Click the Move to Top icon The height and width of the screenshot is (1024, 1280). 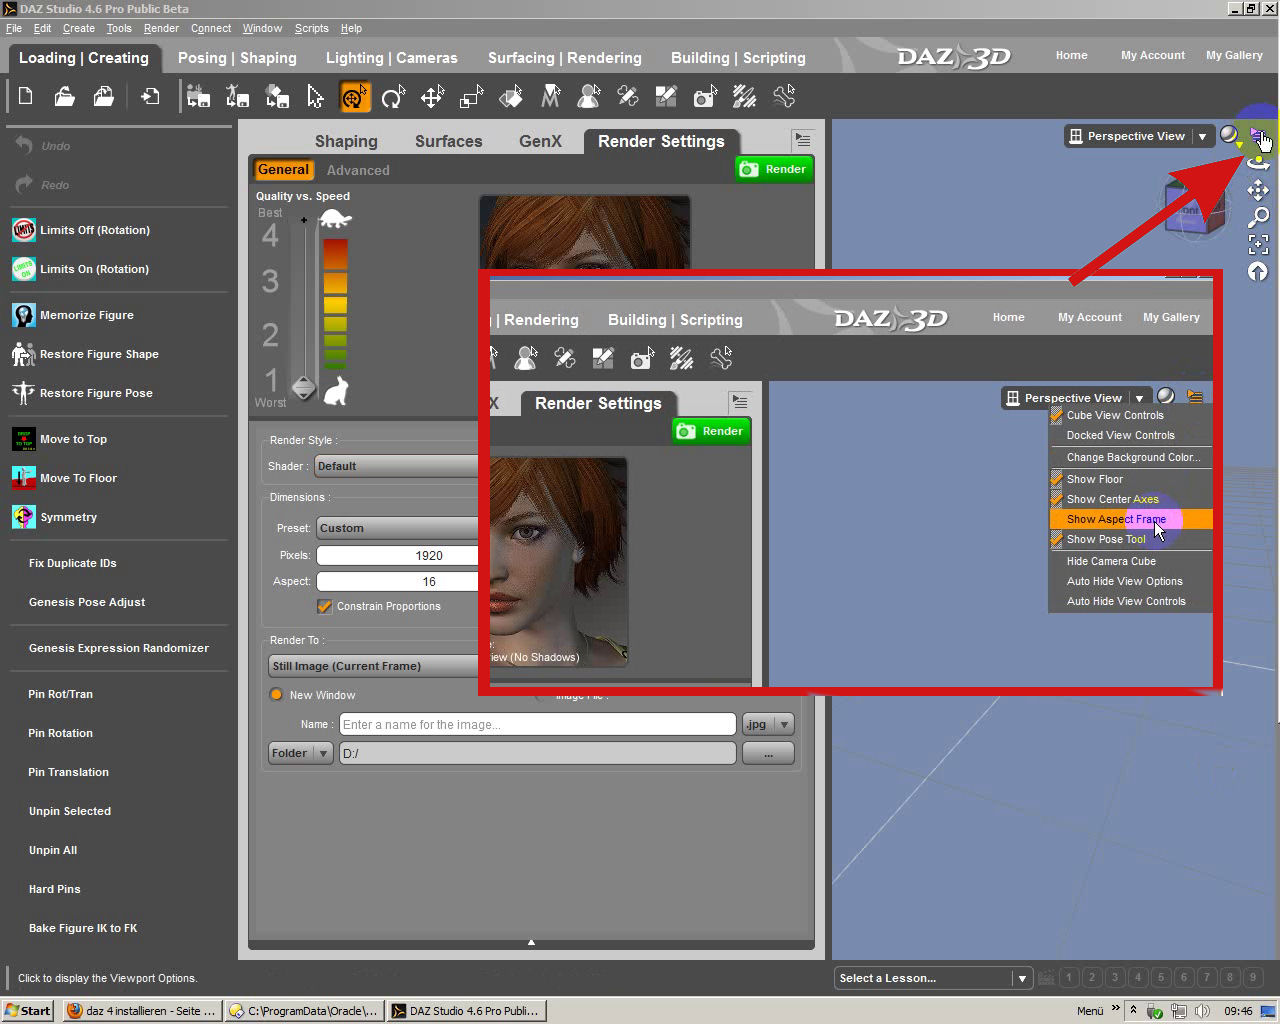[x=23, y=439]
